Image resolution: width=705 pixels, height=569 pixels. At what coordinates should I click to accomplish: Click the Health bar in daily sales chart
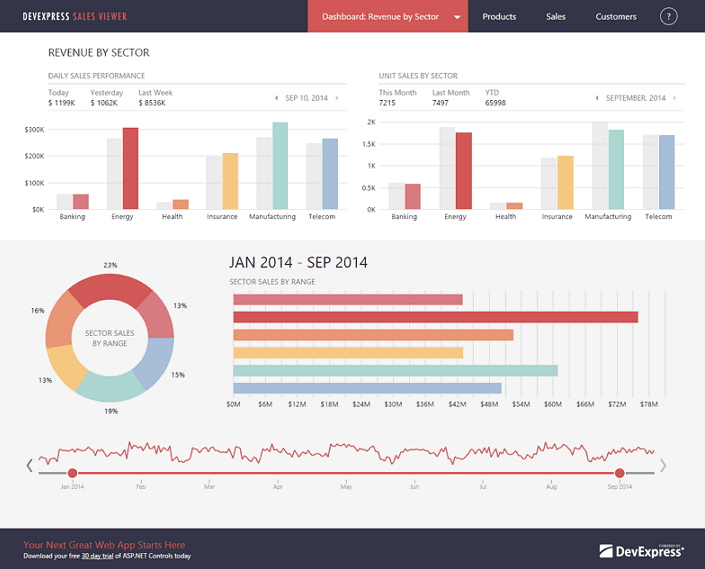181,204
